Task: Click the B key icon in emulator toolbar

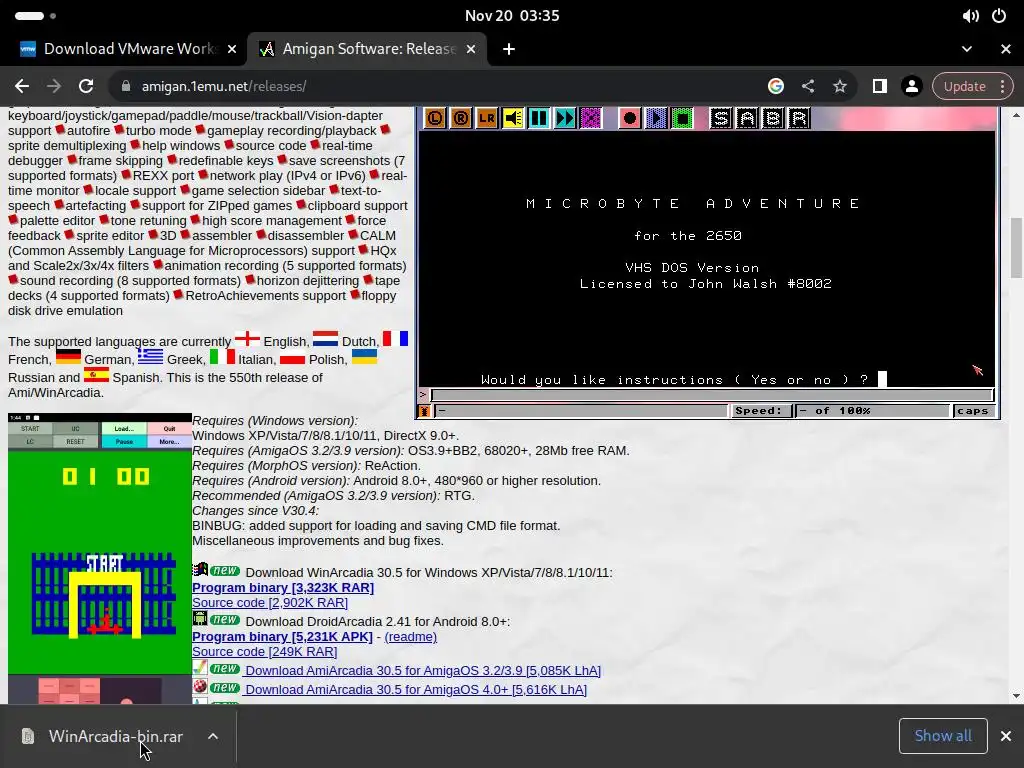Action: tap(773, 118)
